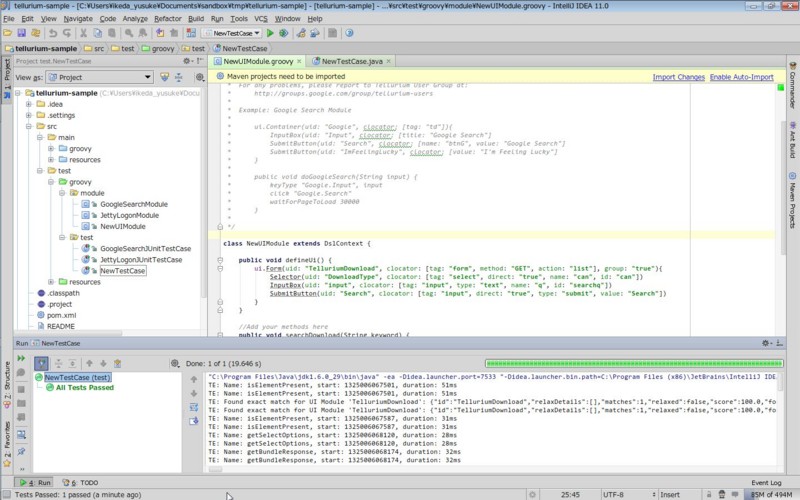Open Settings via wrench toolbar icon

click(301, 33)
